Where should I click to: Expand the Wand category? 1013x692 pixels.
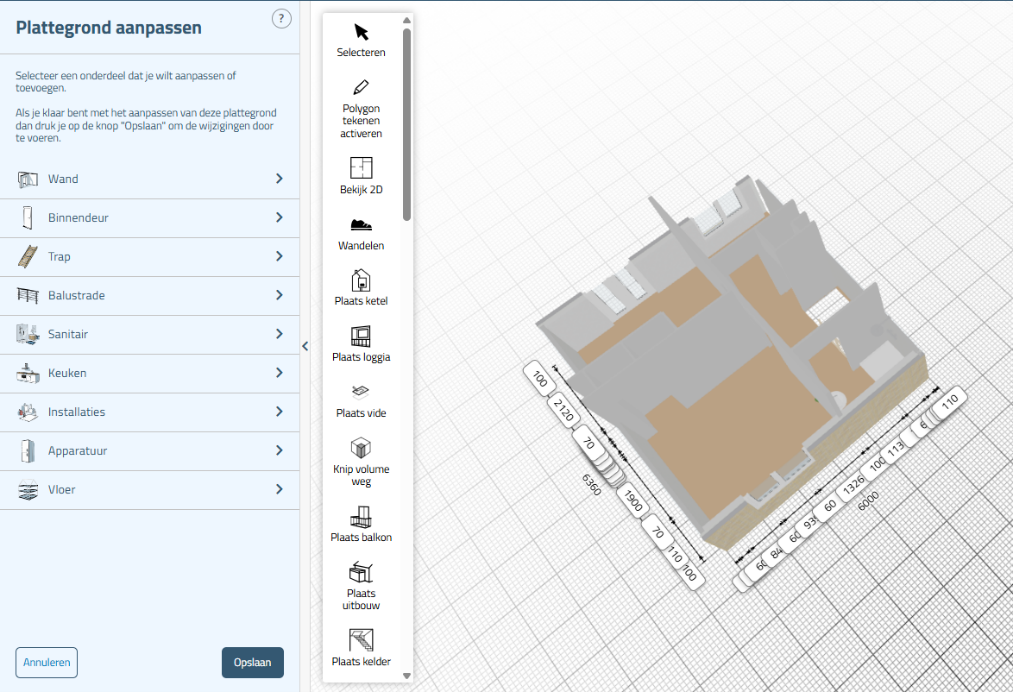[150, 179]
